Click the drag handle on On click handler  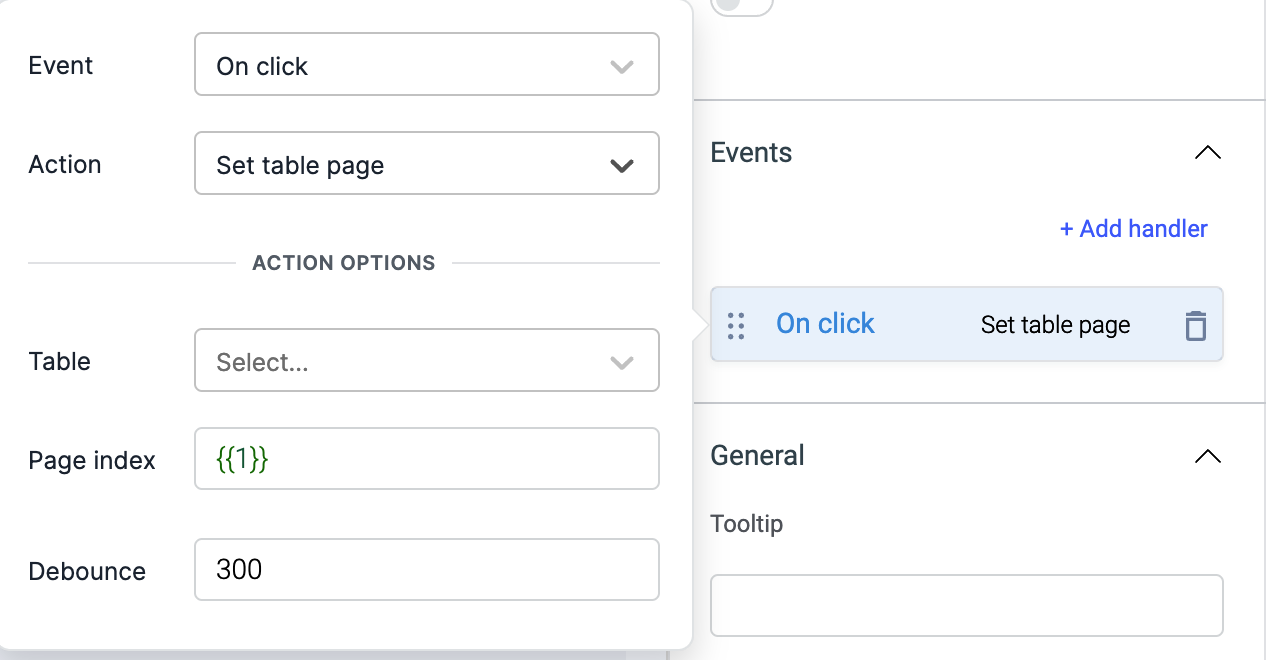[736, 326]
